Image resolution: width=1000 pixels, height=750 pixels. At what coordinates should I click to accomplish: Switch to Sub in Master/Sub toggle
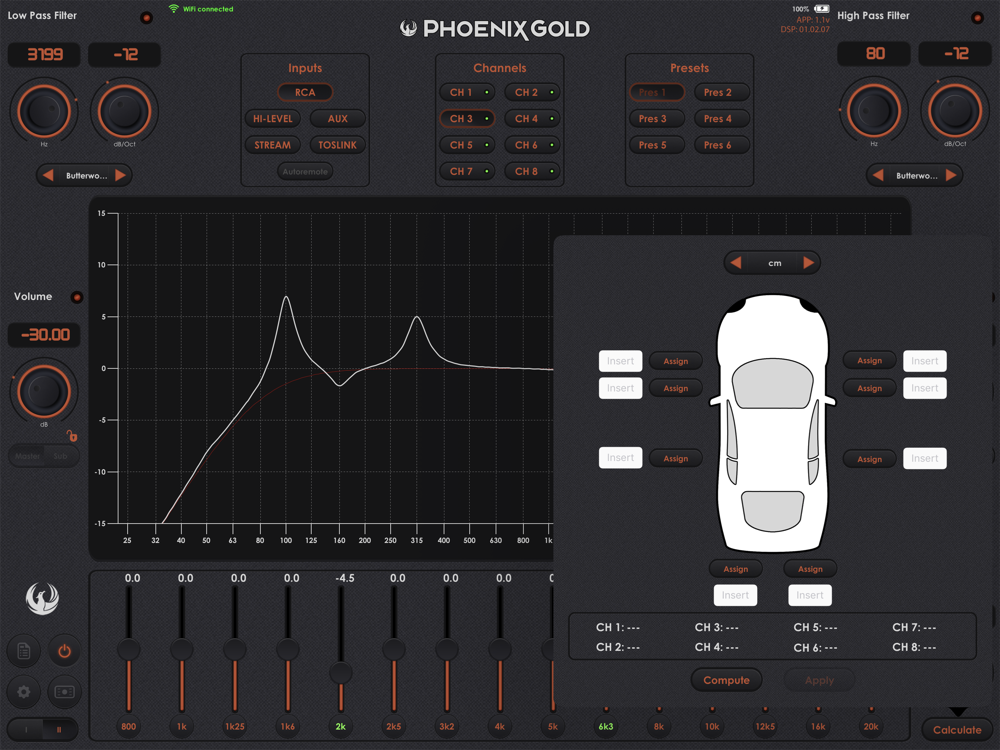click(x=61, y=456)
